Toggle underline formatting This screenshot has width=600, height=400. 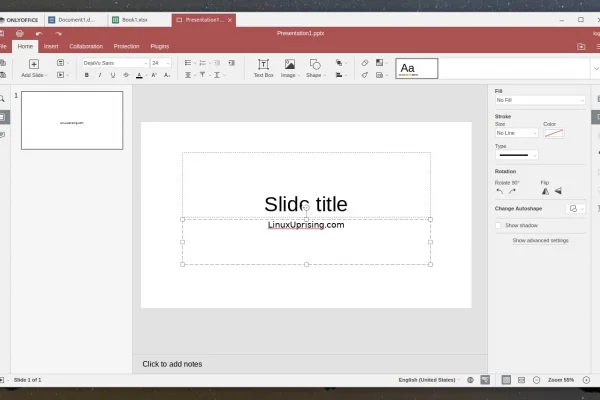[113, 75]
